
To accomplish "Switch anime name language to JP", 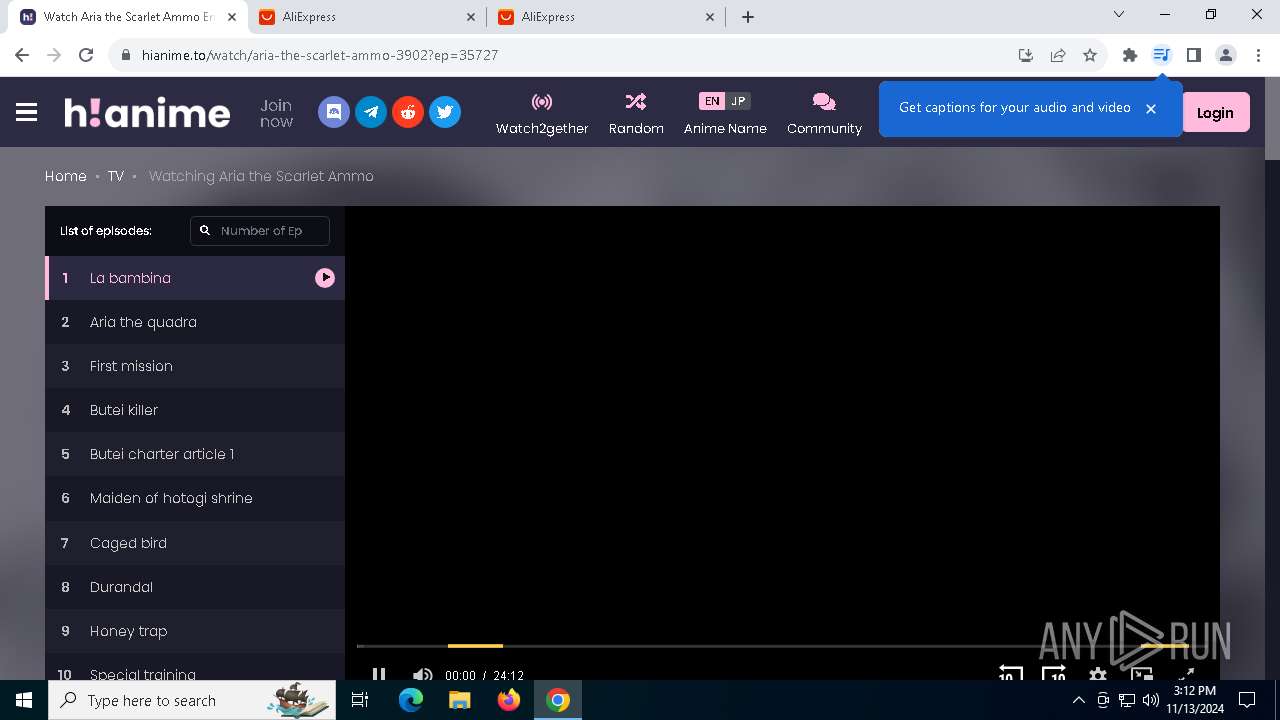I will point(738,101).
